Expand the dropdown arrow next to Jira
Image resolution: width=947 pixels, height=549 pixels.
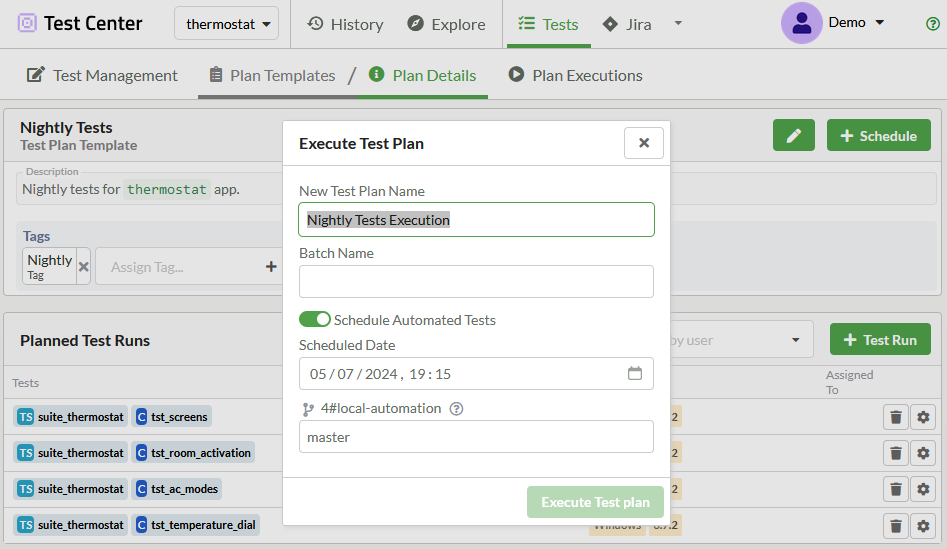click(x=678, y=24)
